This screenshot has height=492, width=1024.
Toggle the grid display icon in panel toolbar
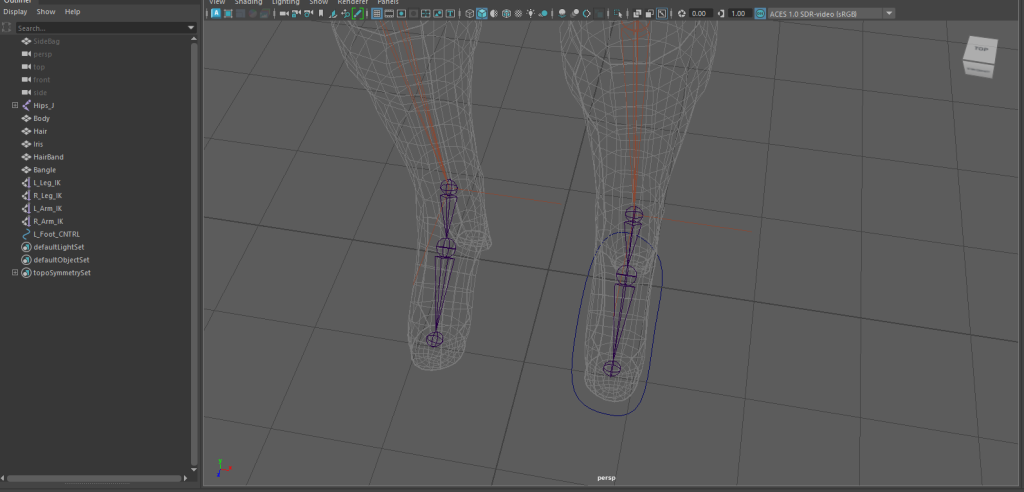(376, 14)
